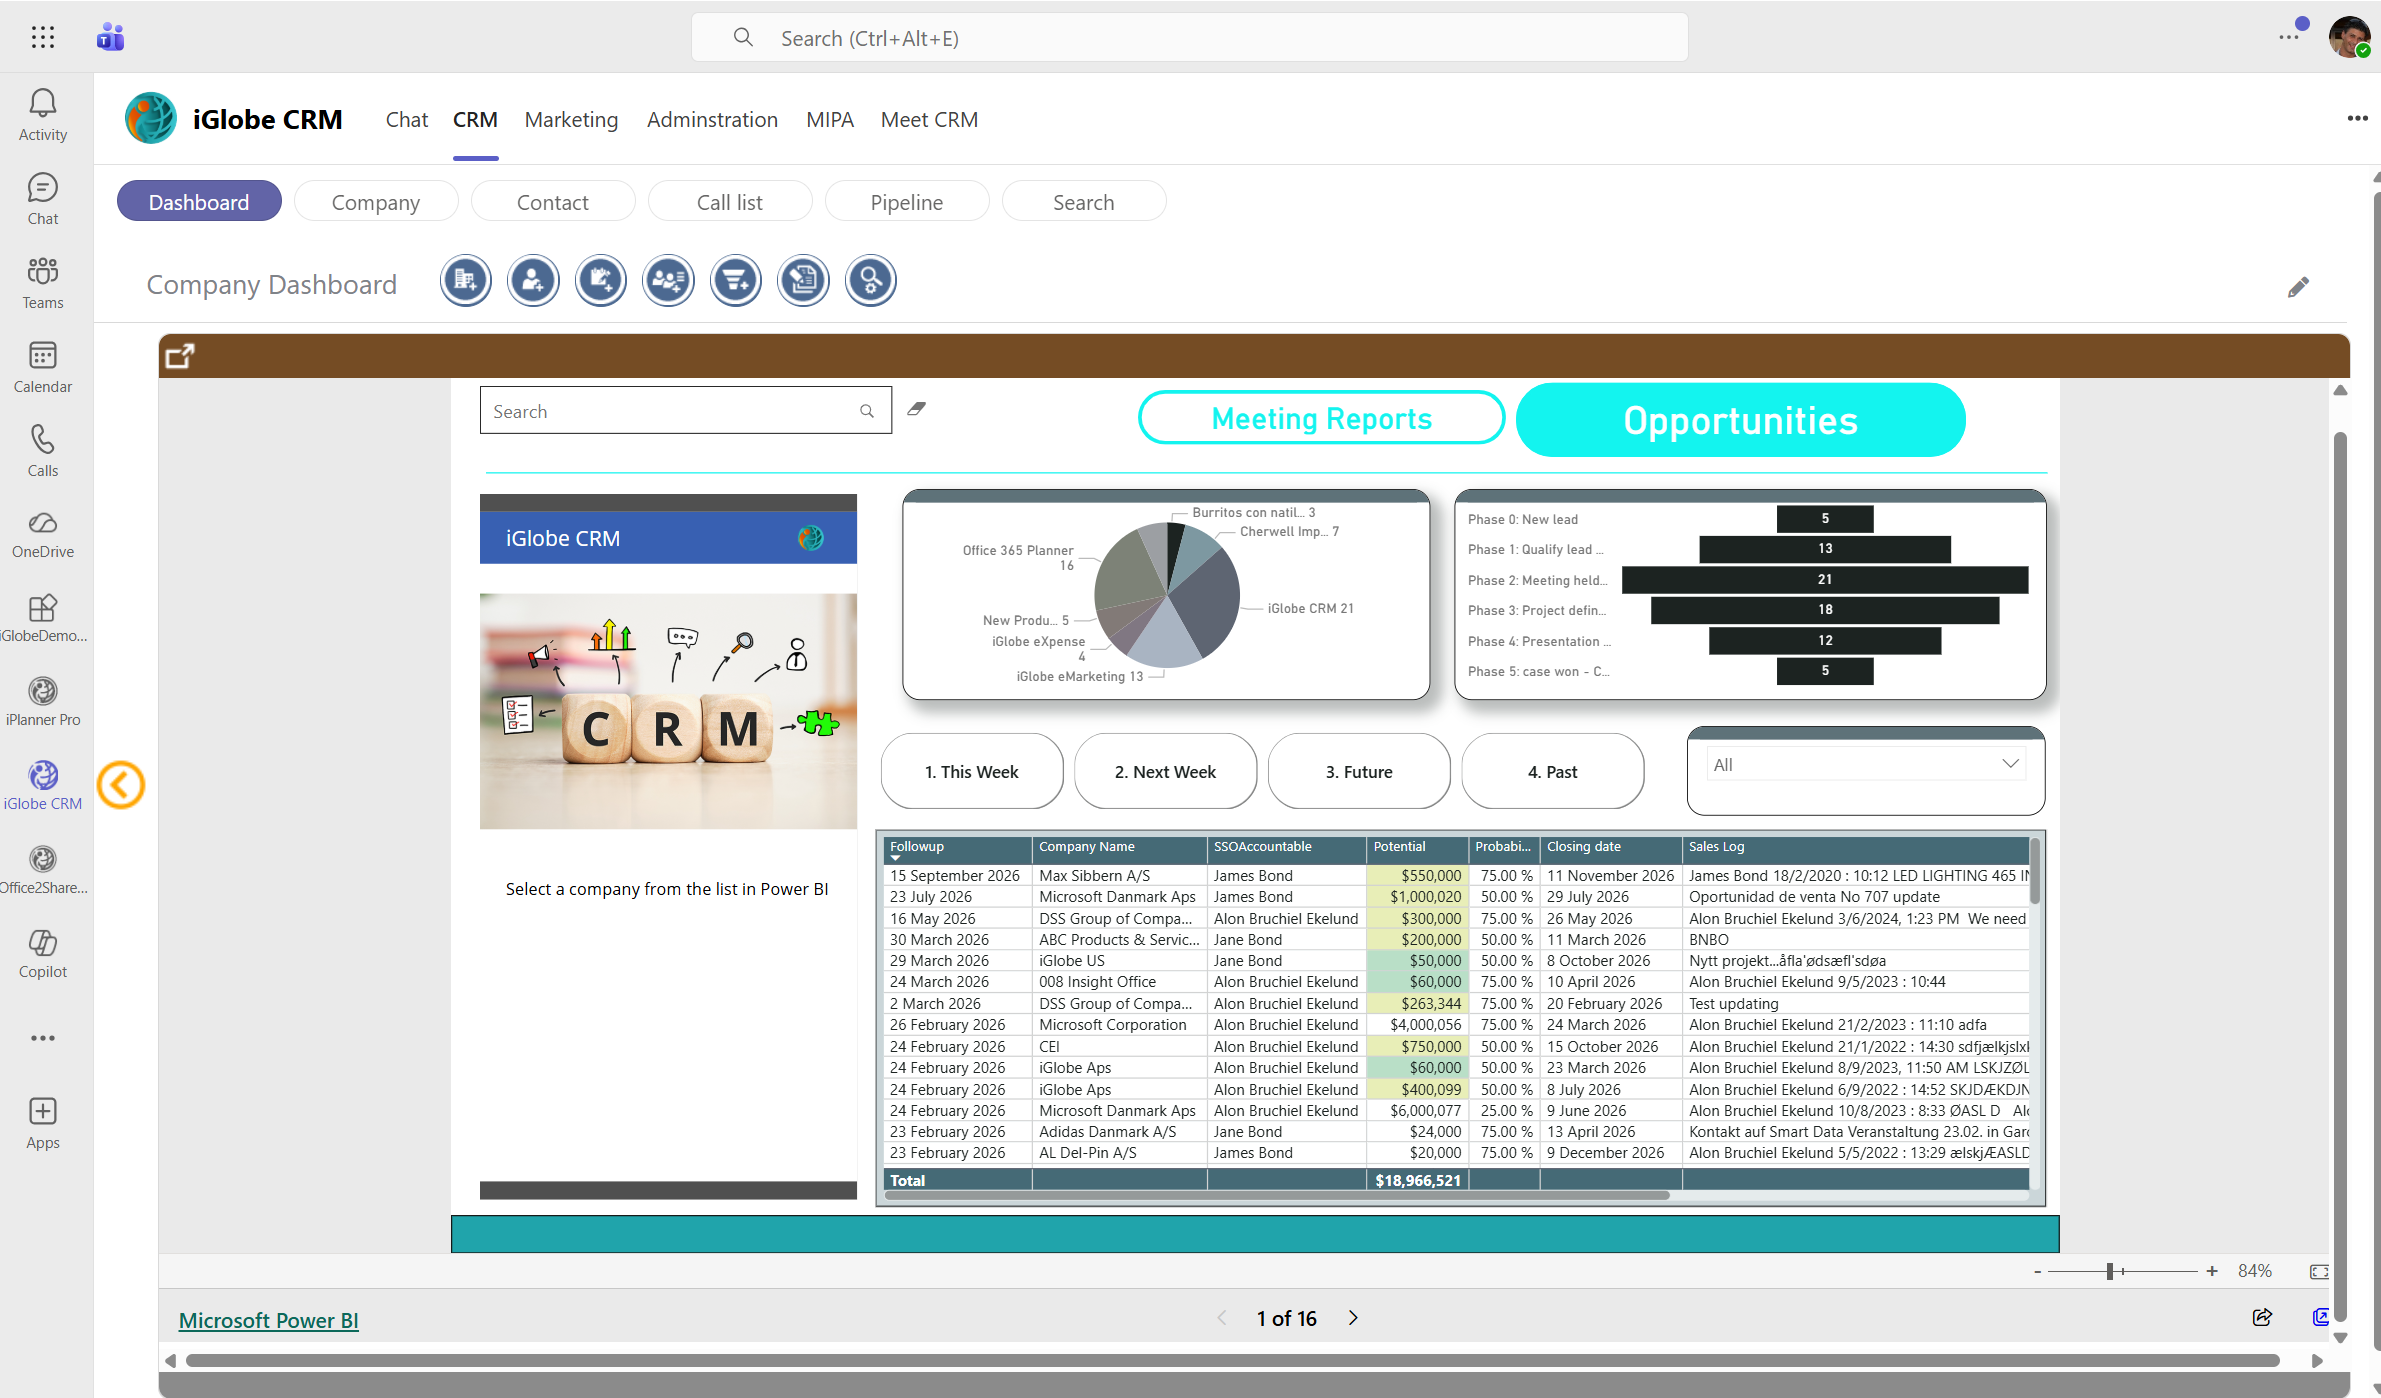The width and height of the screenshot is (2381, 1398).
Task: Open the advanced search gear icon
Action: click(870, 281)
